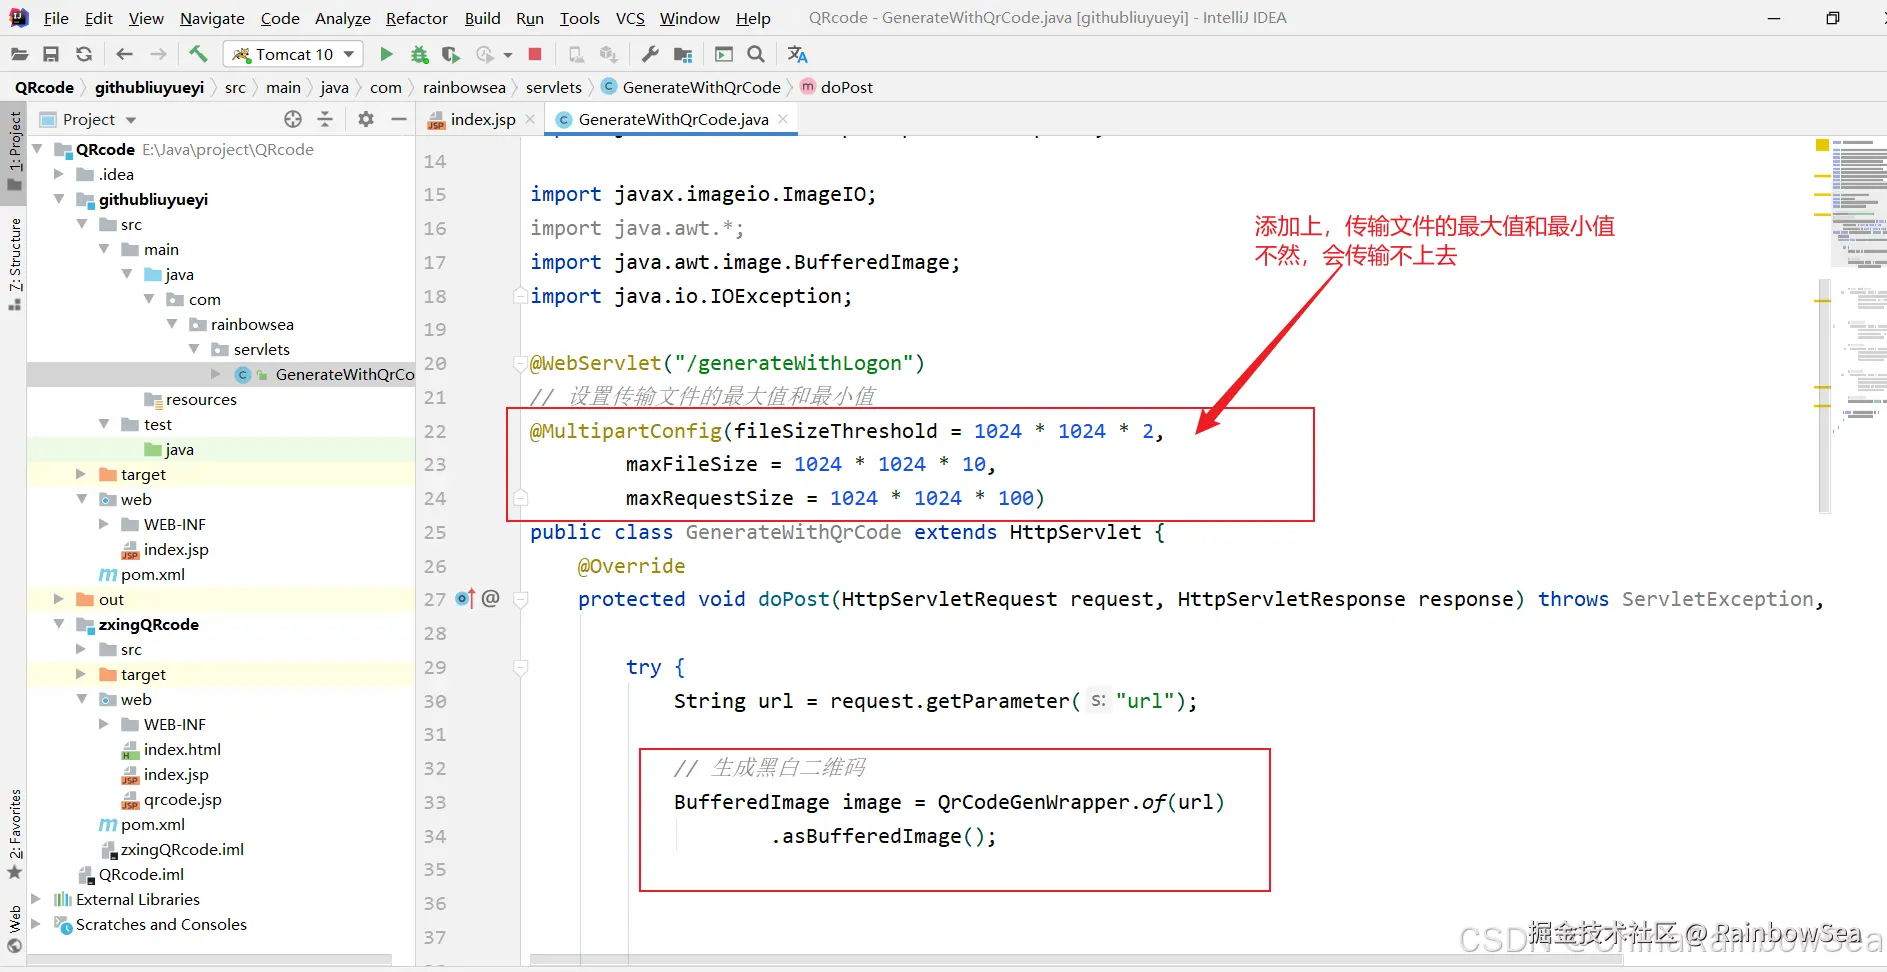
Task: Open the Tomcat 10 run configuration dropdown
Action: (293, 54)
